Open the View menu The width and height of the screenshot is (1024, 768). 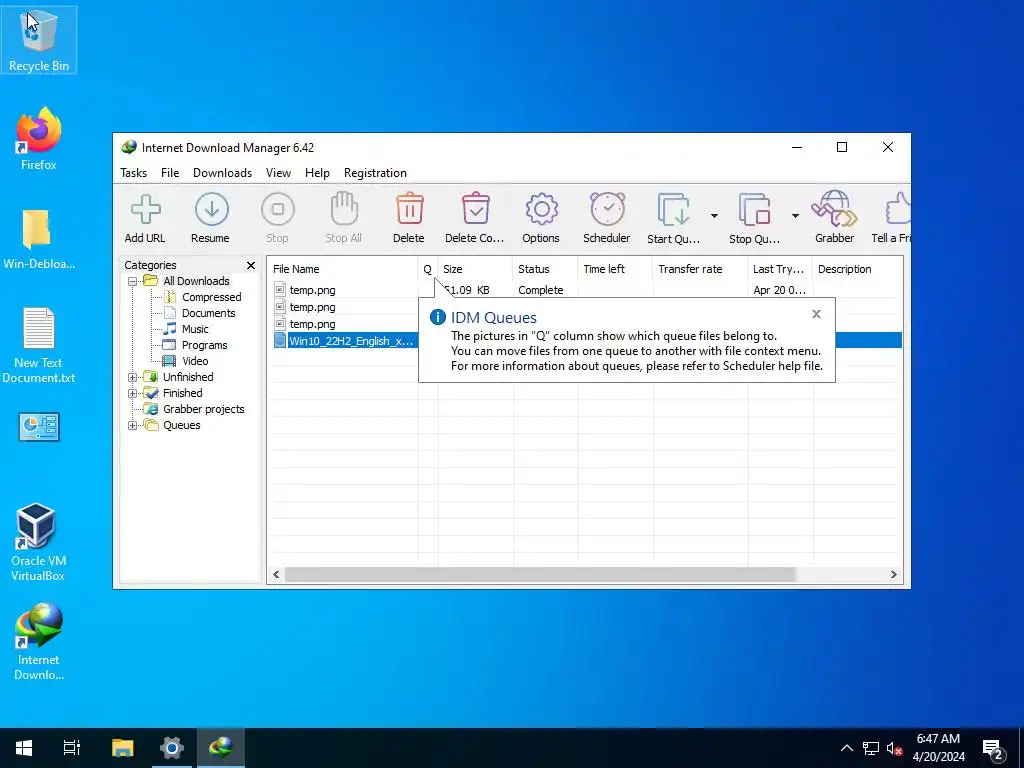[278, 173]
